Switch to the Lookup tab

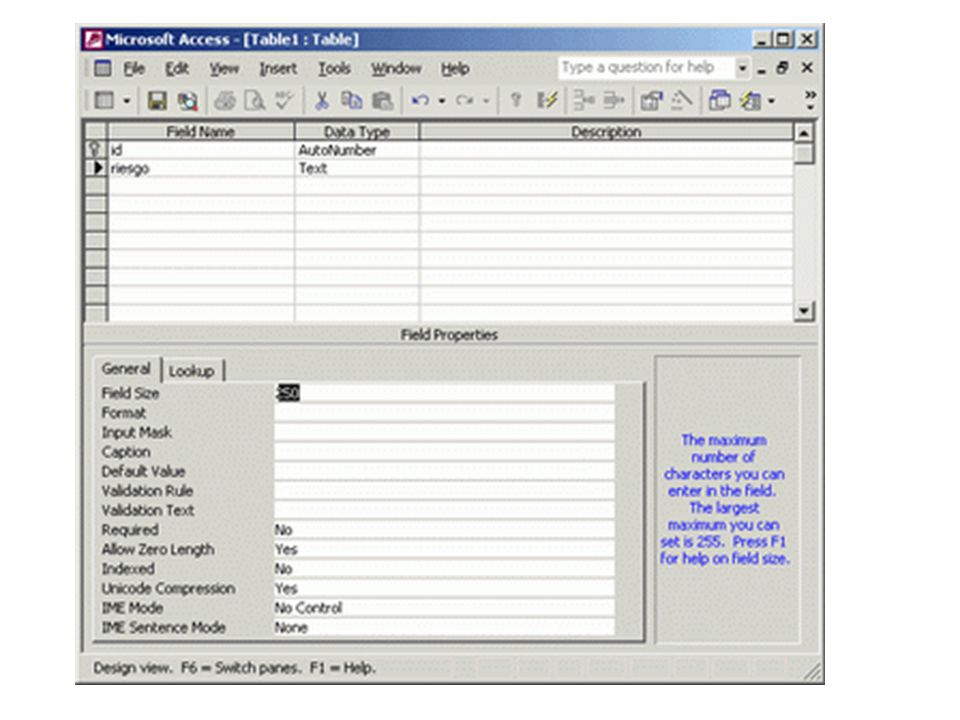pyautogui.click(x=192, y=371)
